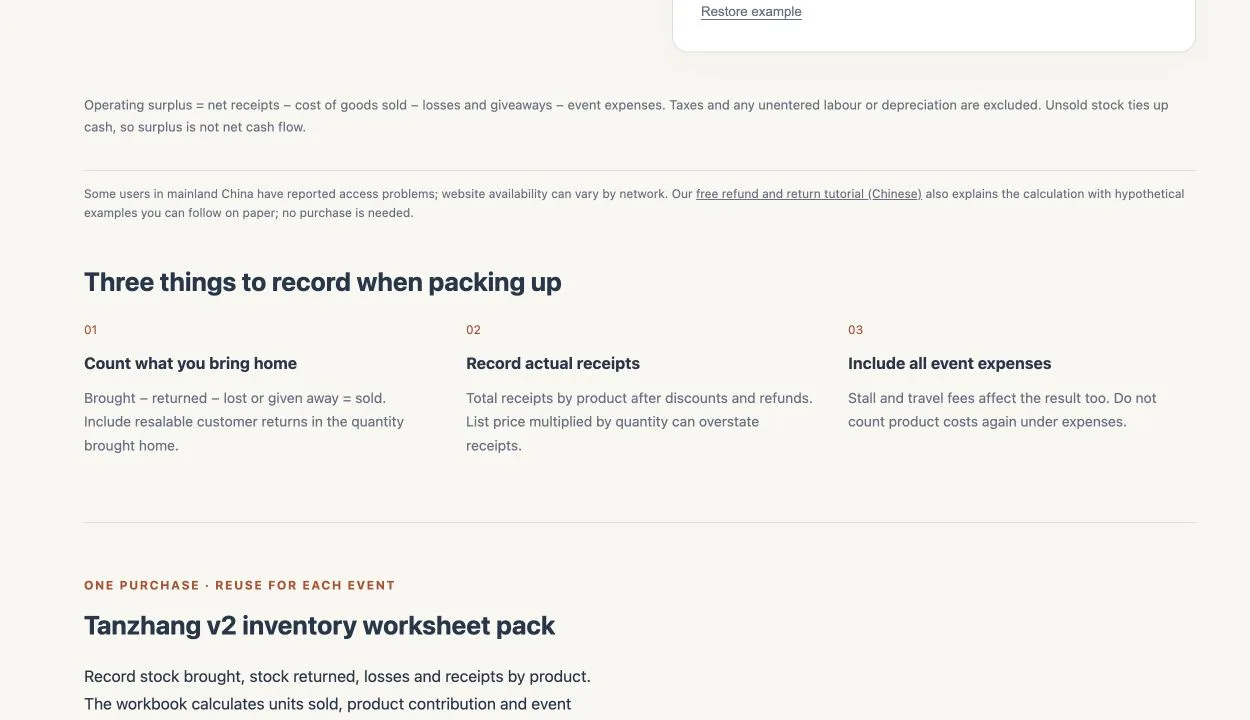Click the paragraph starting Stall and travel fees

(x=1003, y=410)
